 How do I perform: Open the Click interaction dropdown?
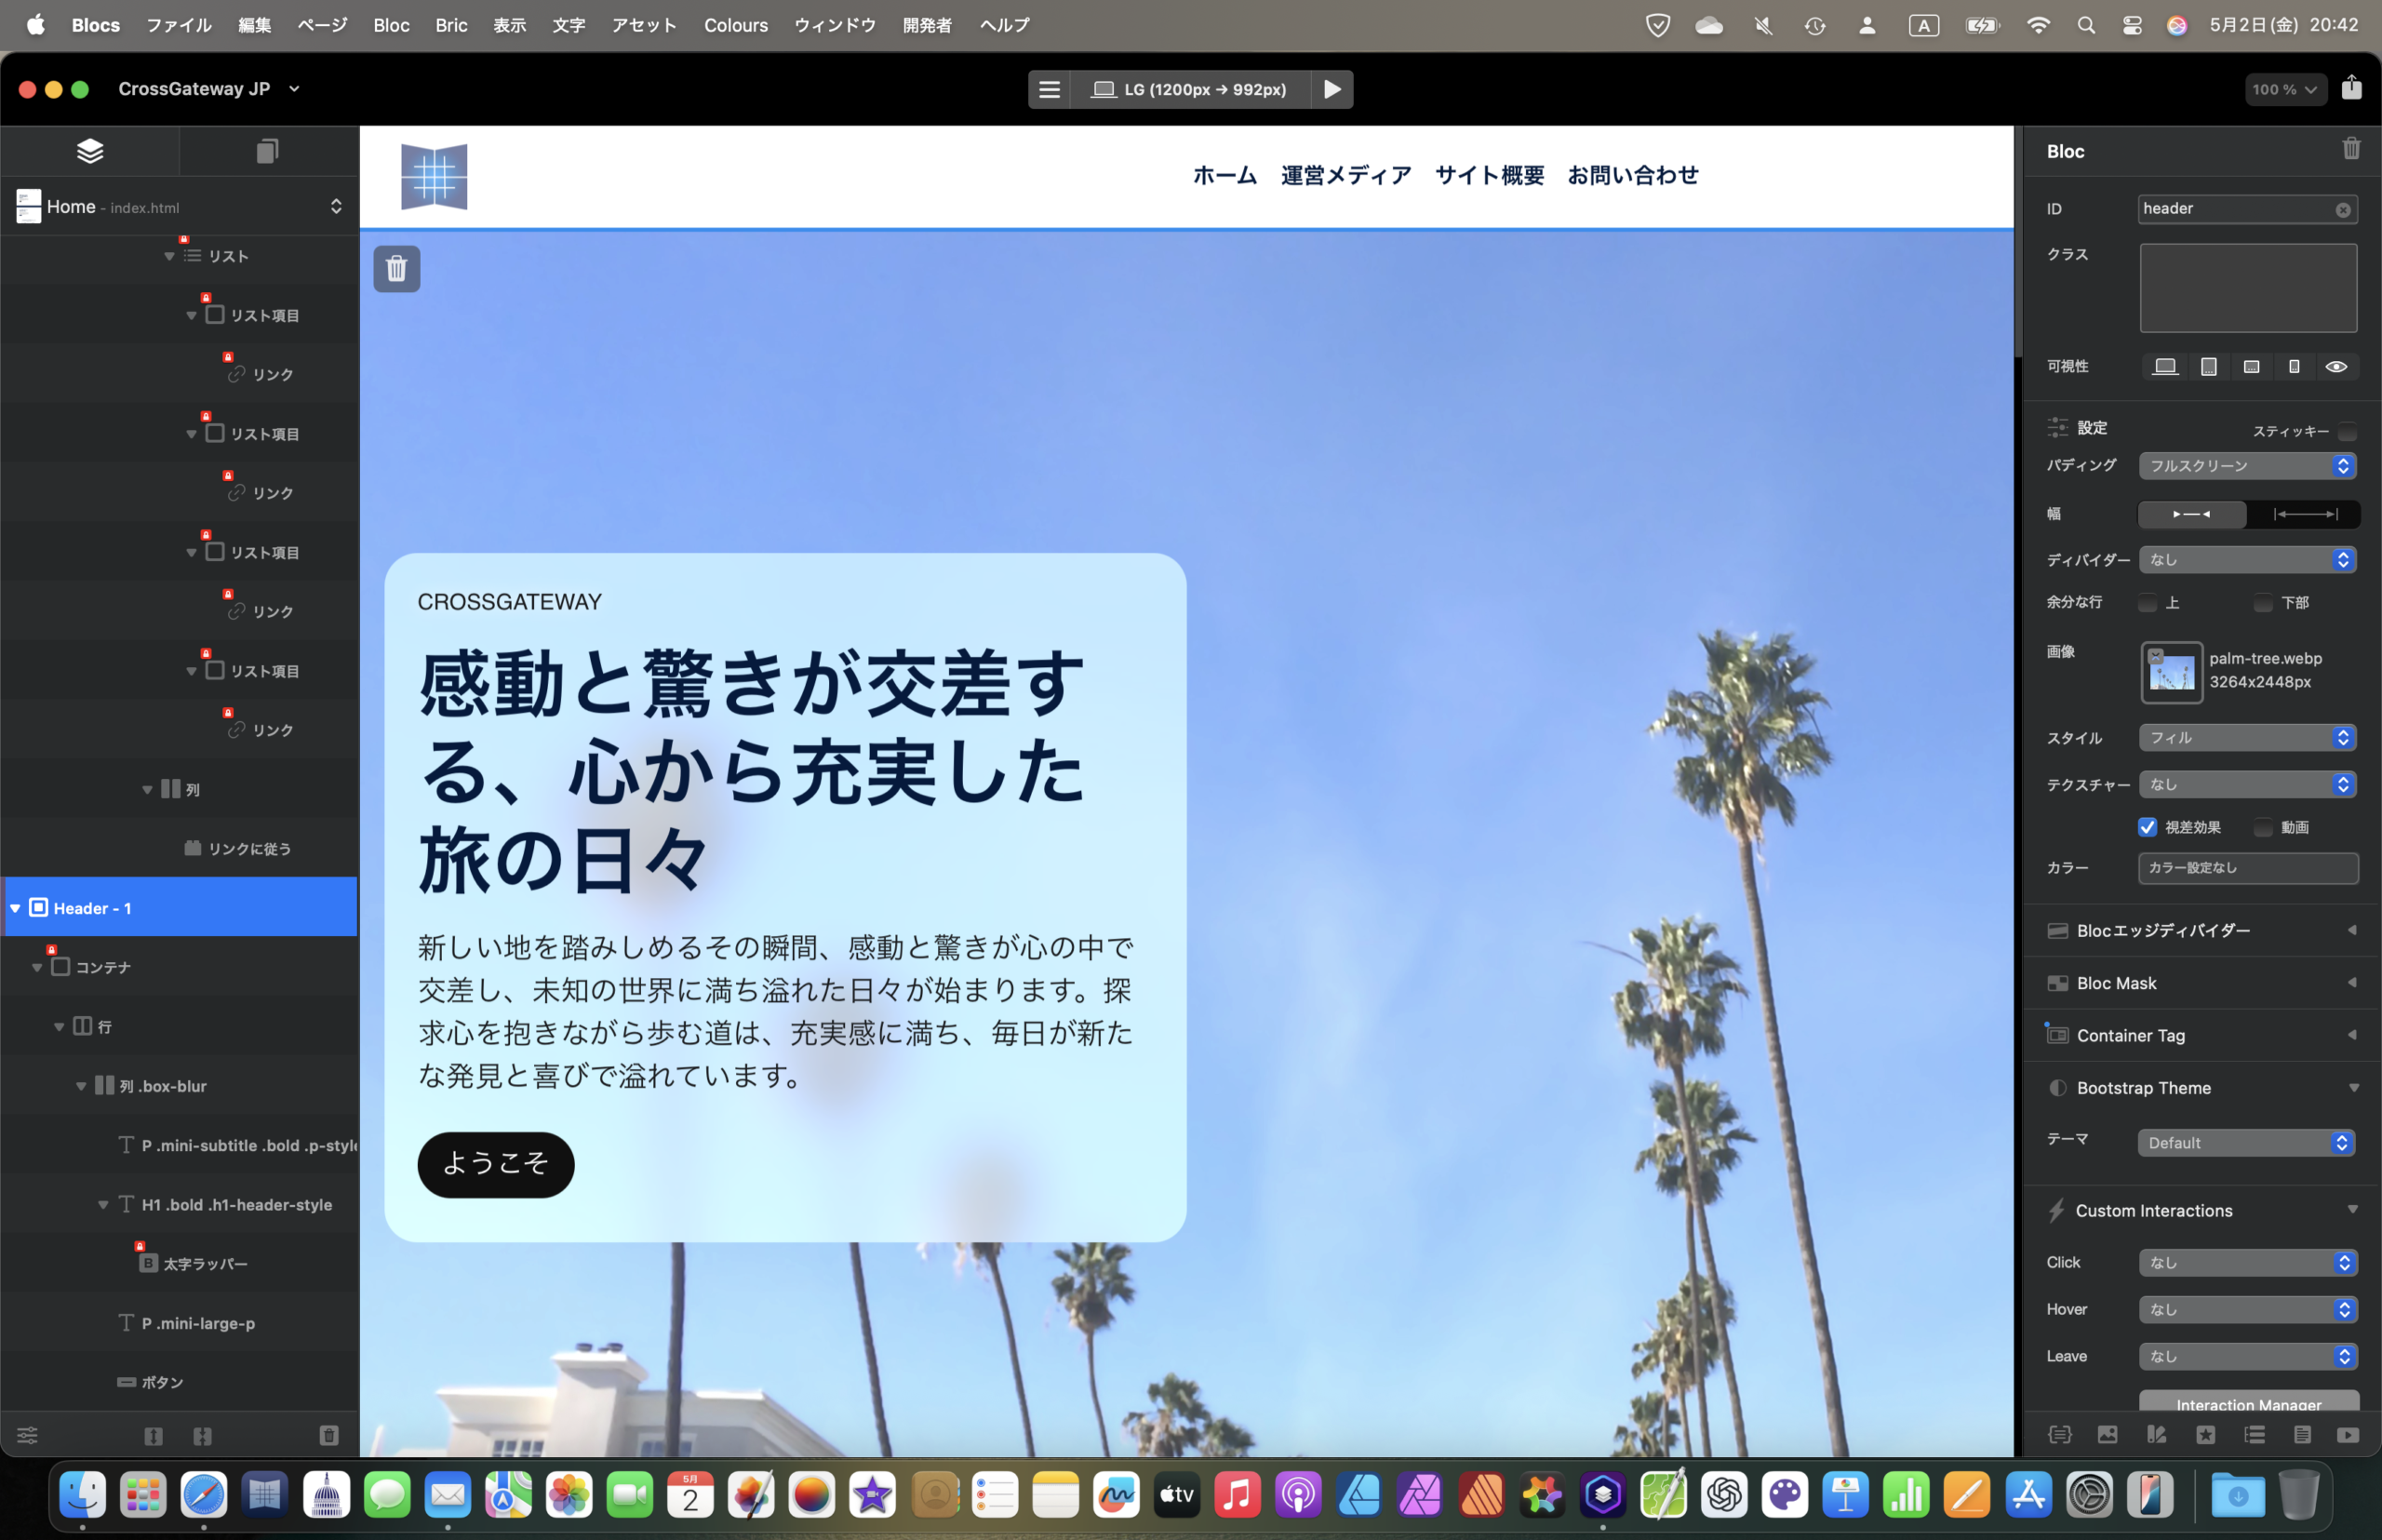2248,1263
